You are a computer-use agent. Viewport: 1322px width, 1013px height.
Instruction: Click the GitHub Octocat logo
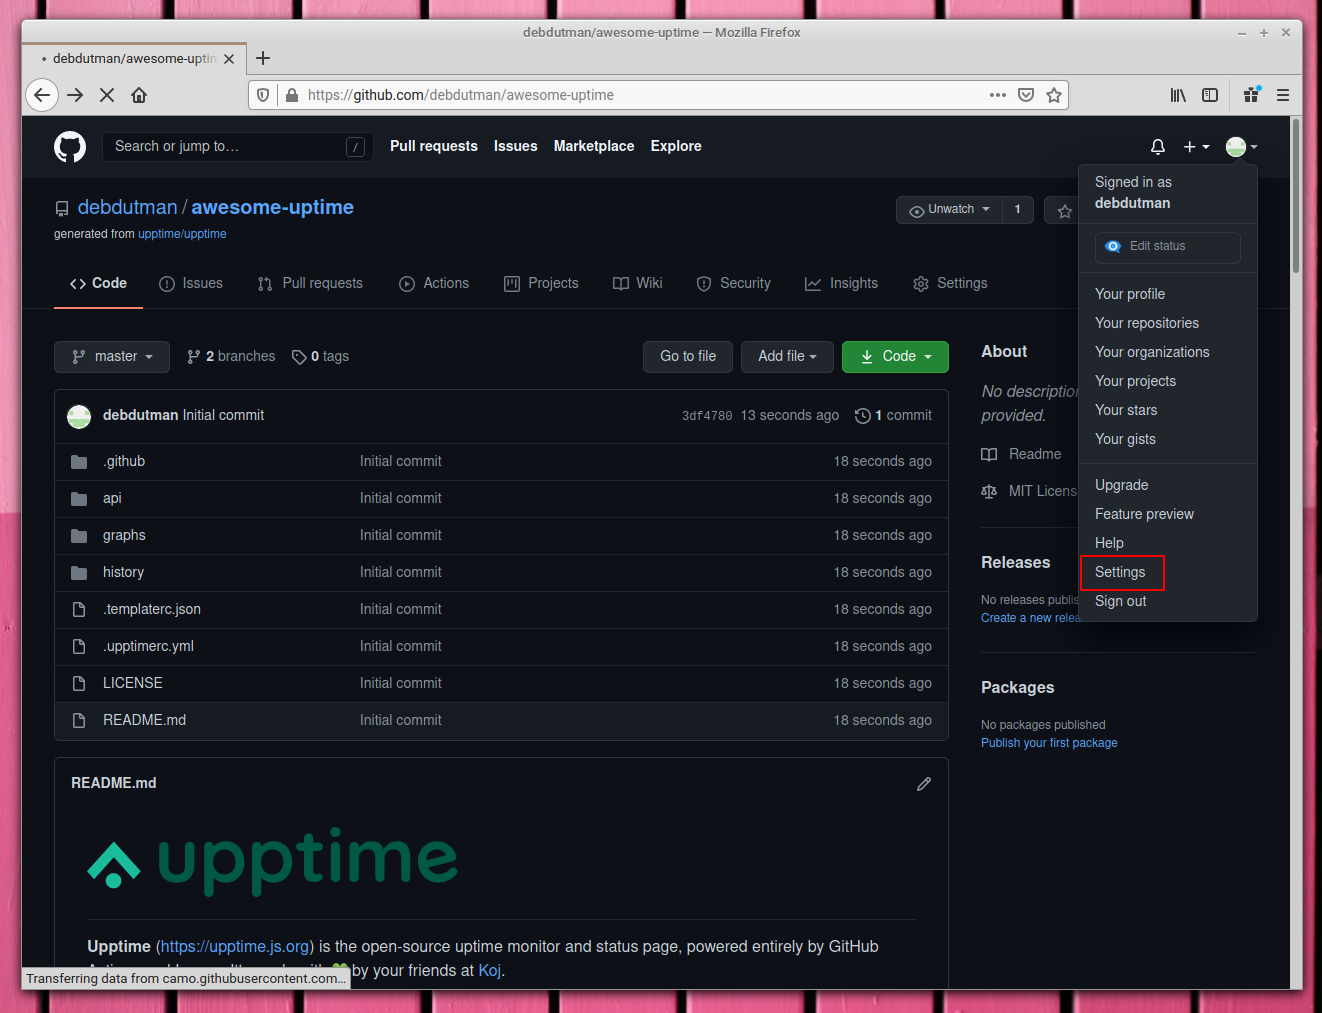click(x=69, y=146)
